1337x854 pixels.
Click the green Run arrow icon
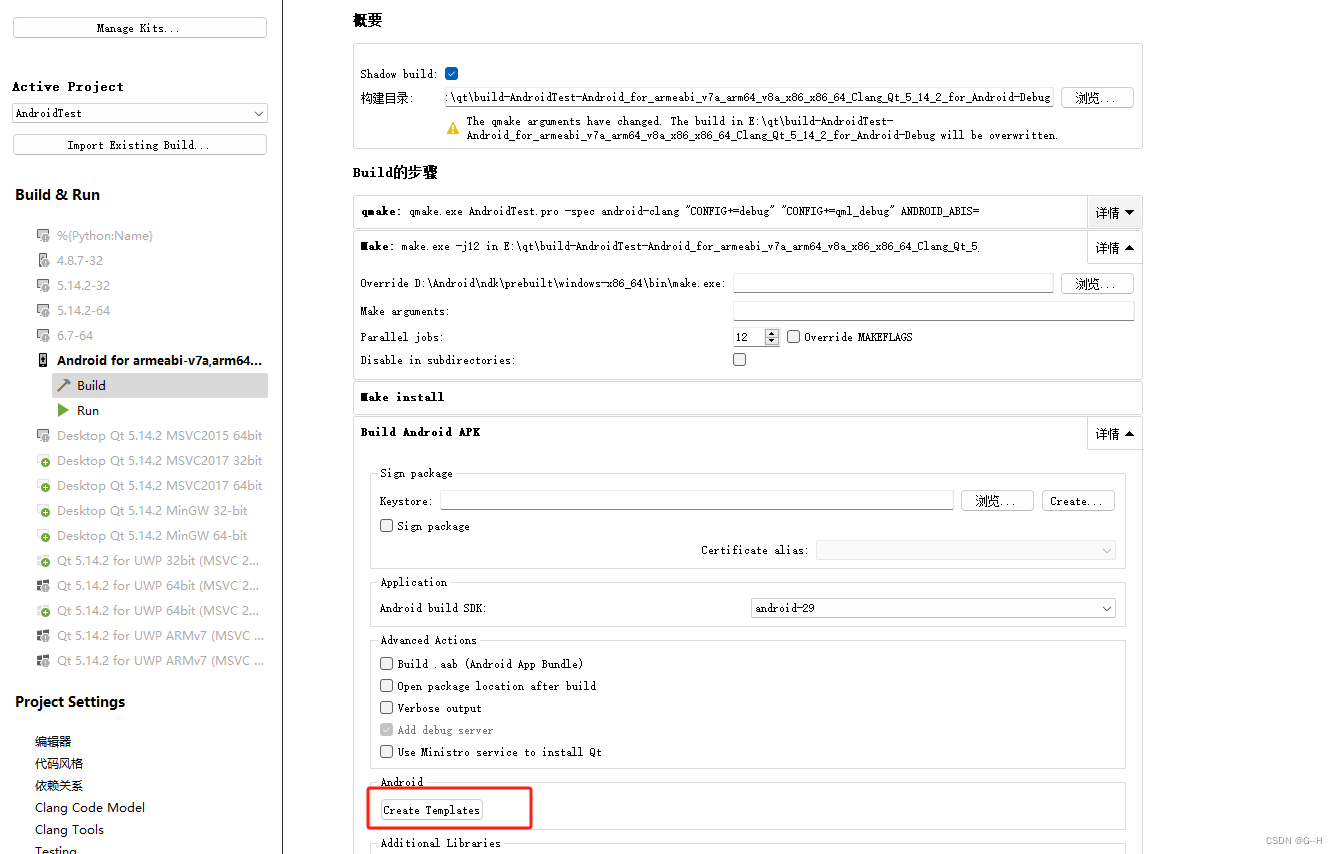63,410
